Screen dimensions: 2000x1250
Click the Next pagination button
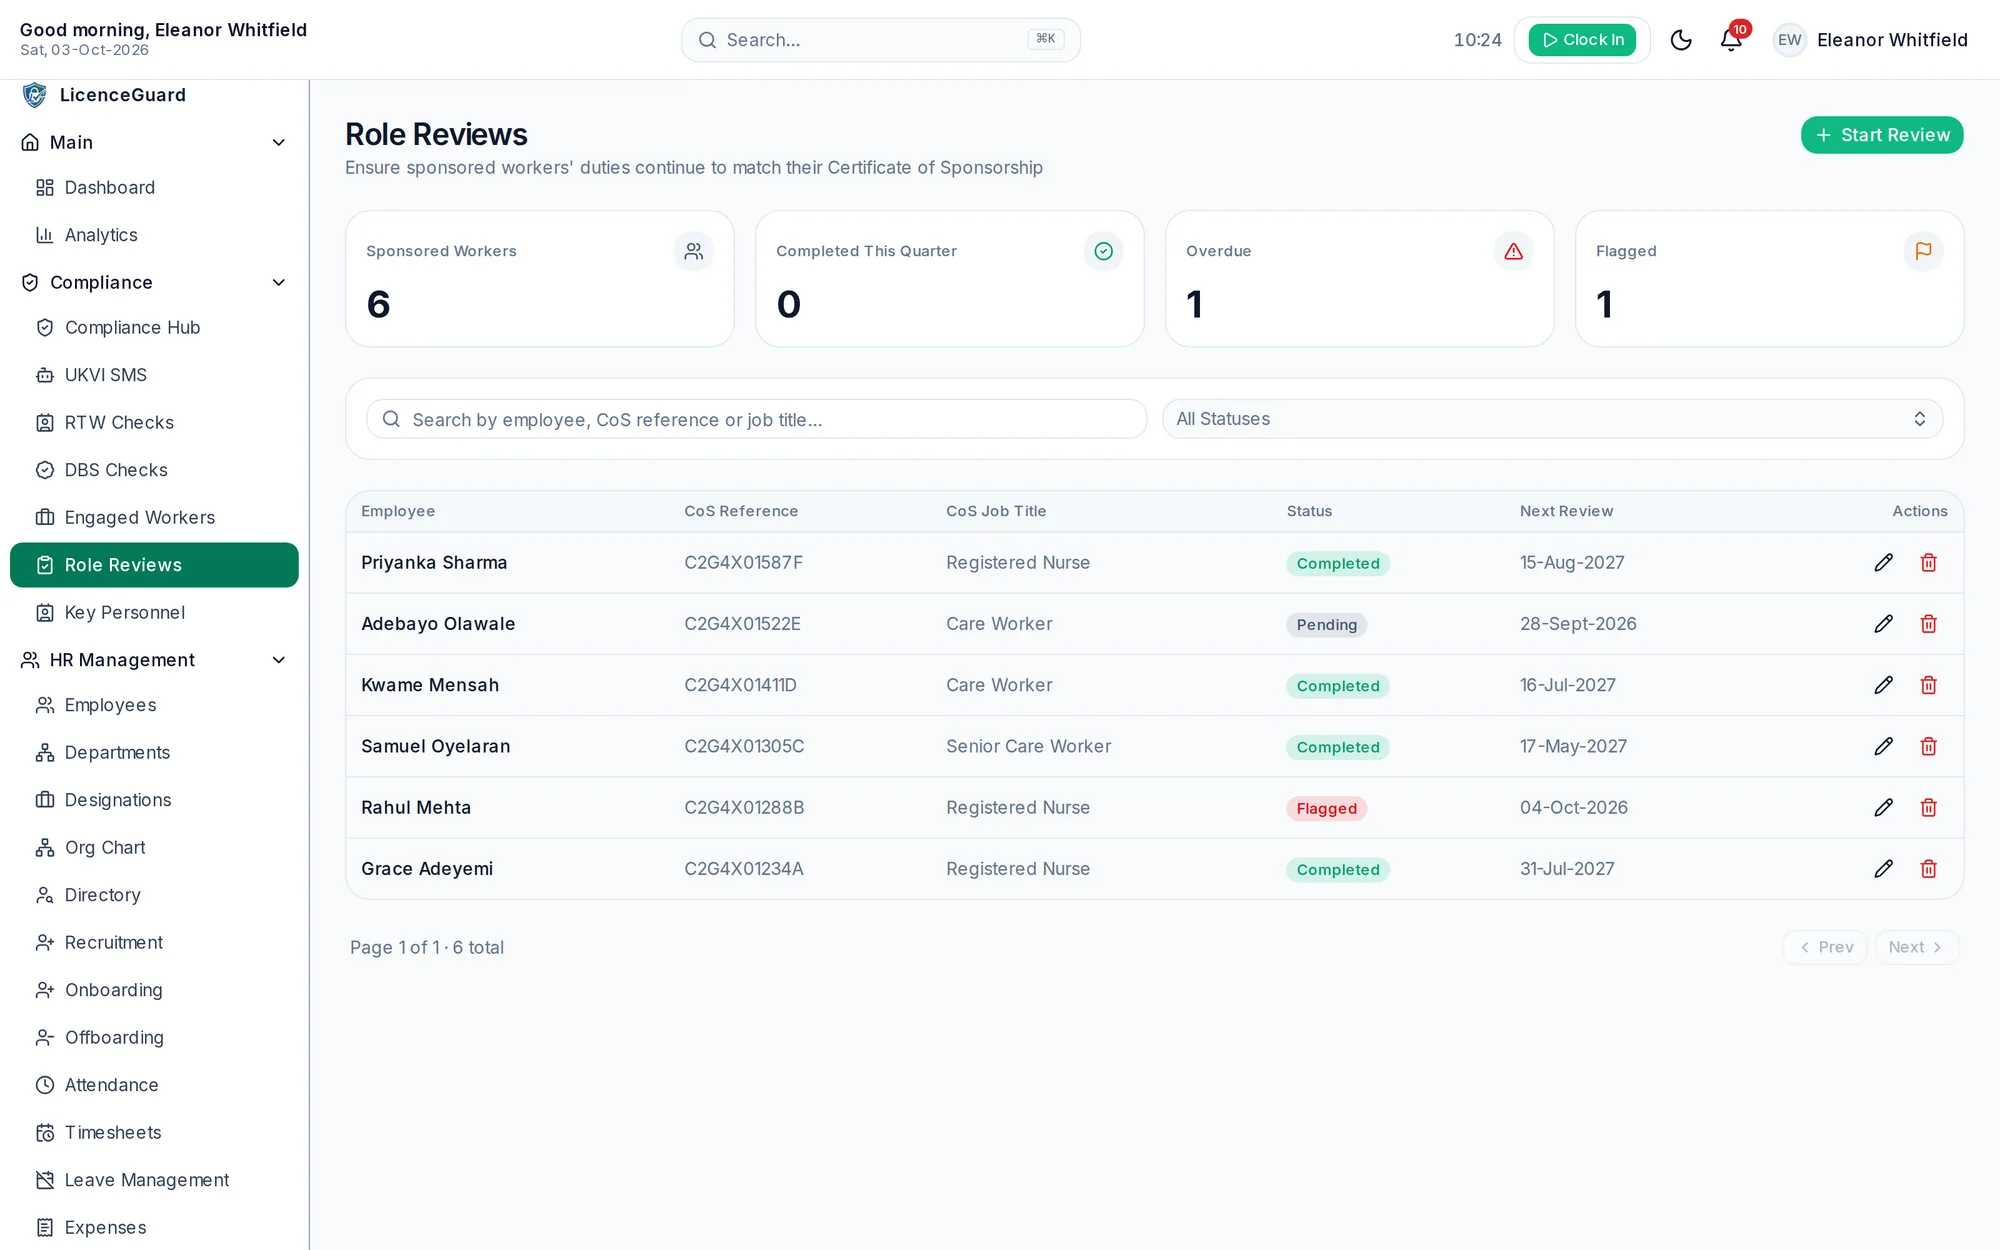[1916, 947]
